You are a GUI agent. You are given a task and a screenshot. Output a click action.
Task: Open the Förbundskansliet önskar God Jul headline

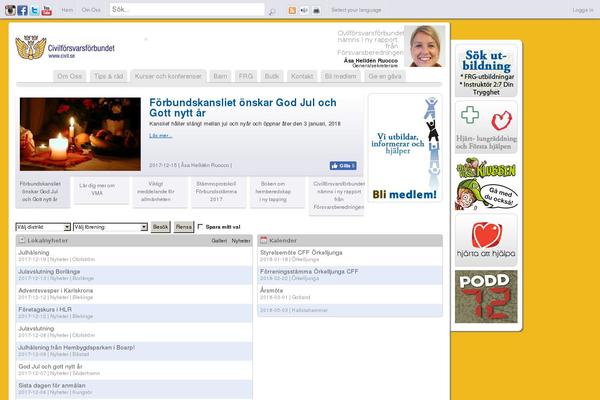(243, 108)
